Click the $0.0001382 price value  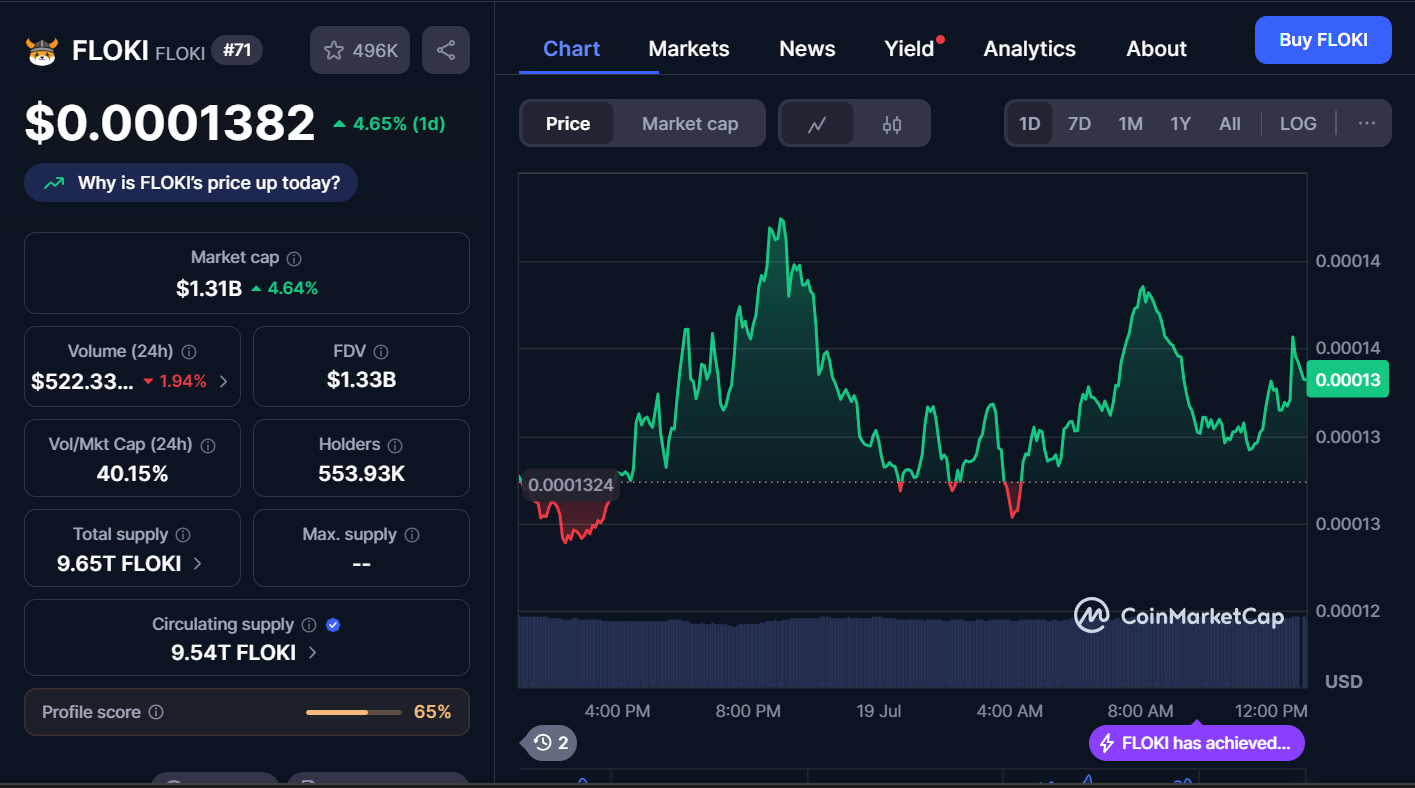pos(170,124)
